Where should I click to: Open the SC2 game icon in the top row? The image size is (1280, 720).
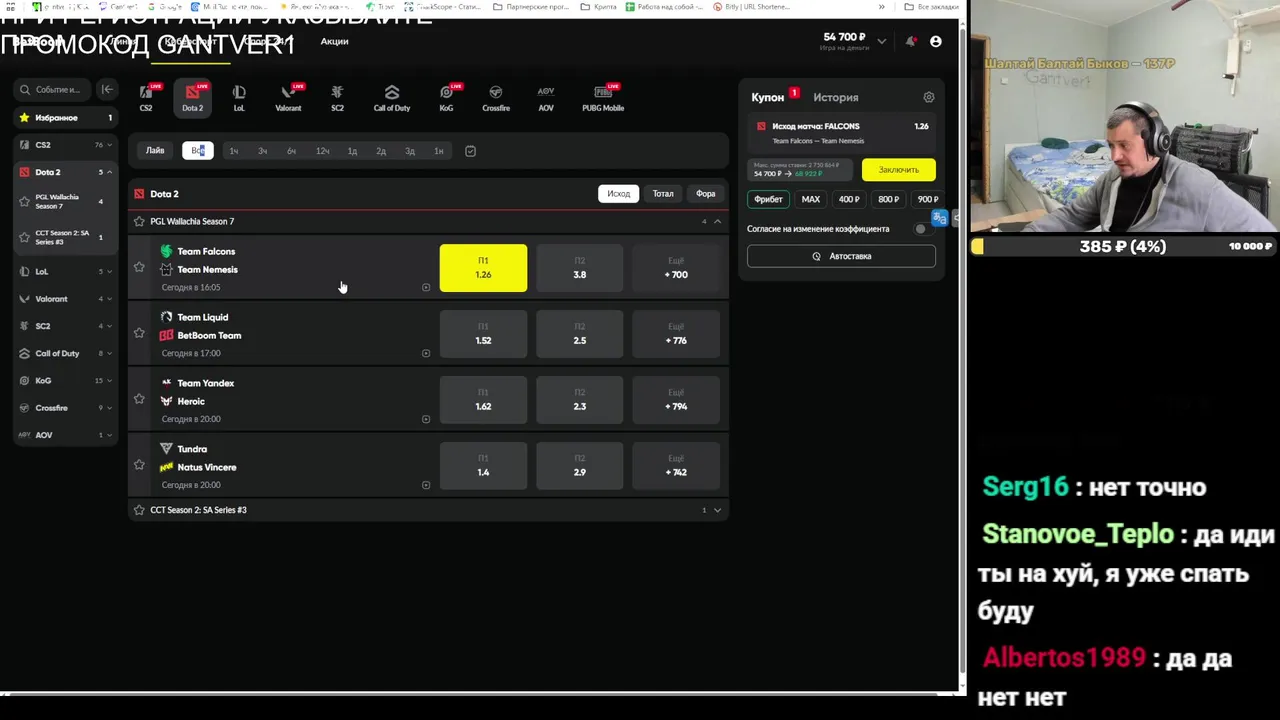click(x=337, y=98)
